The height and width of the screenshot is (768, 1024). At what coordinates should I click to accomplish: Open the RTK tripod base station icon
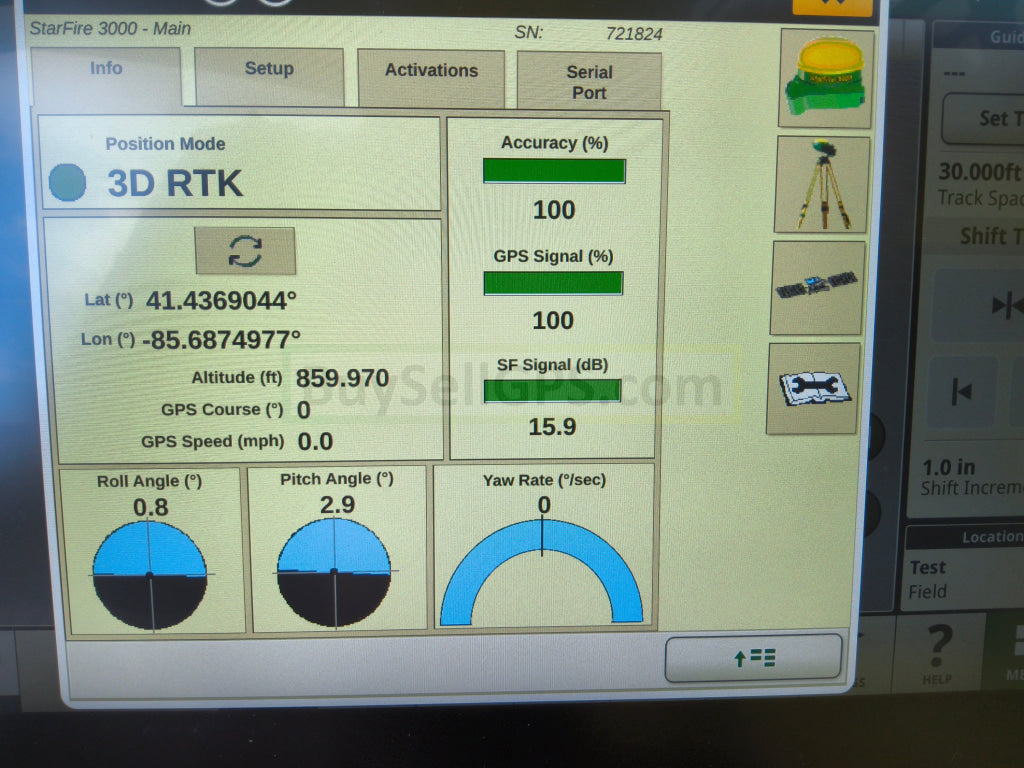(822, 185)
